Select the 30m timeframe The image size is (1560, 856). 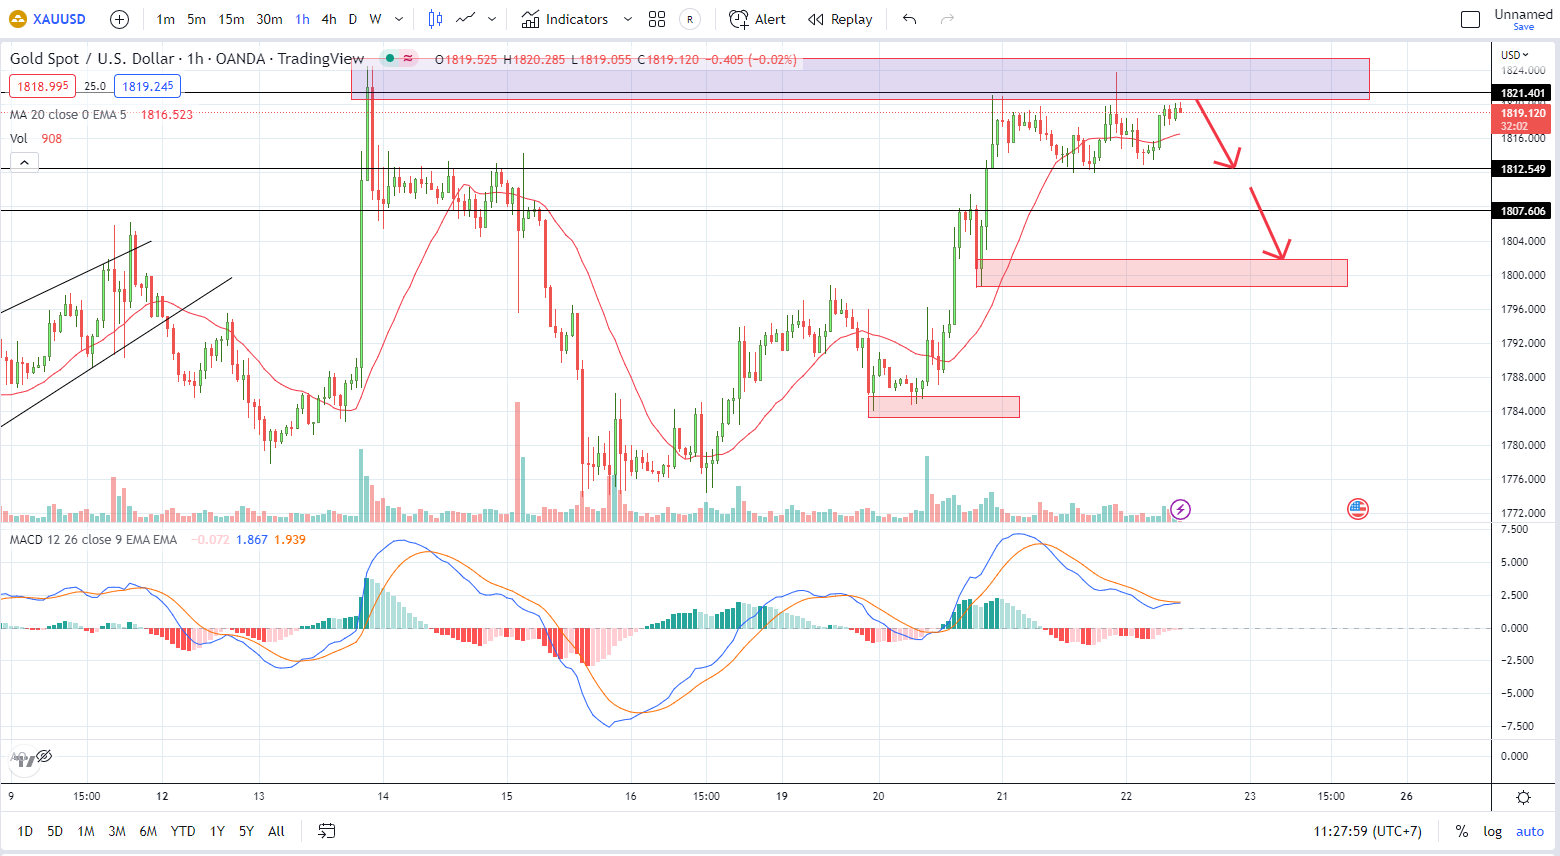coord(269,19)
